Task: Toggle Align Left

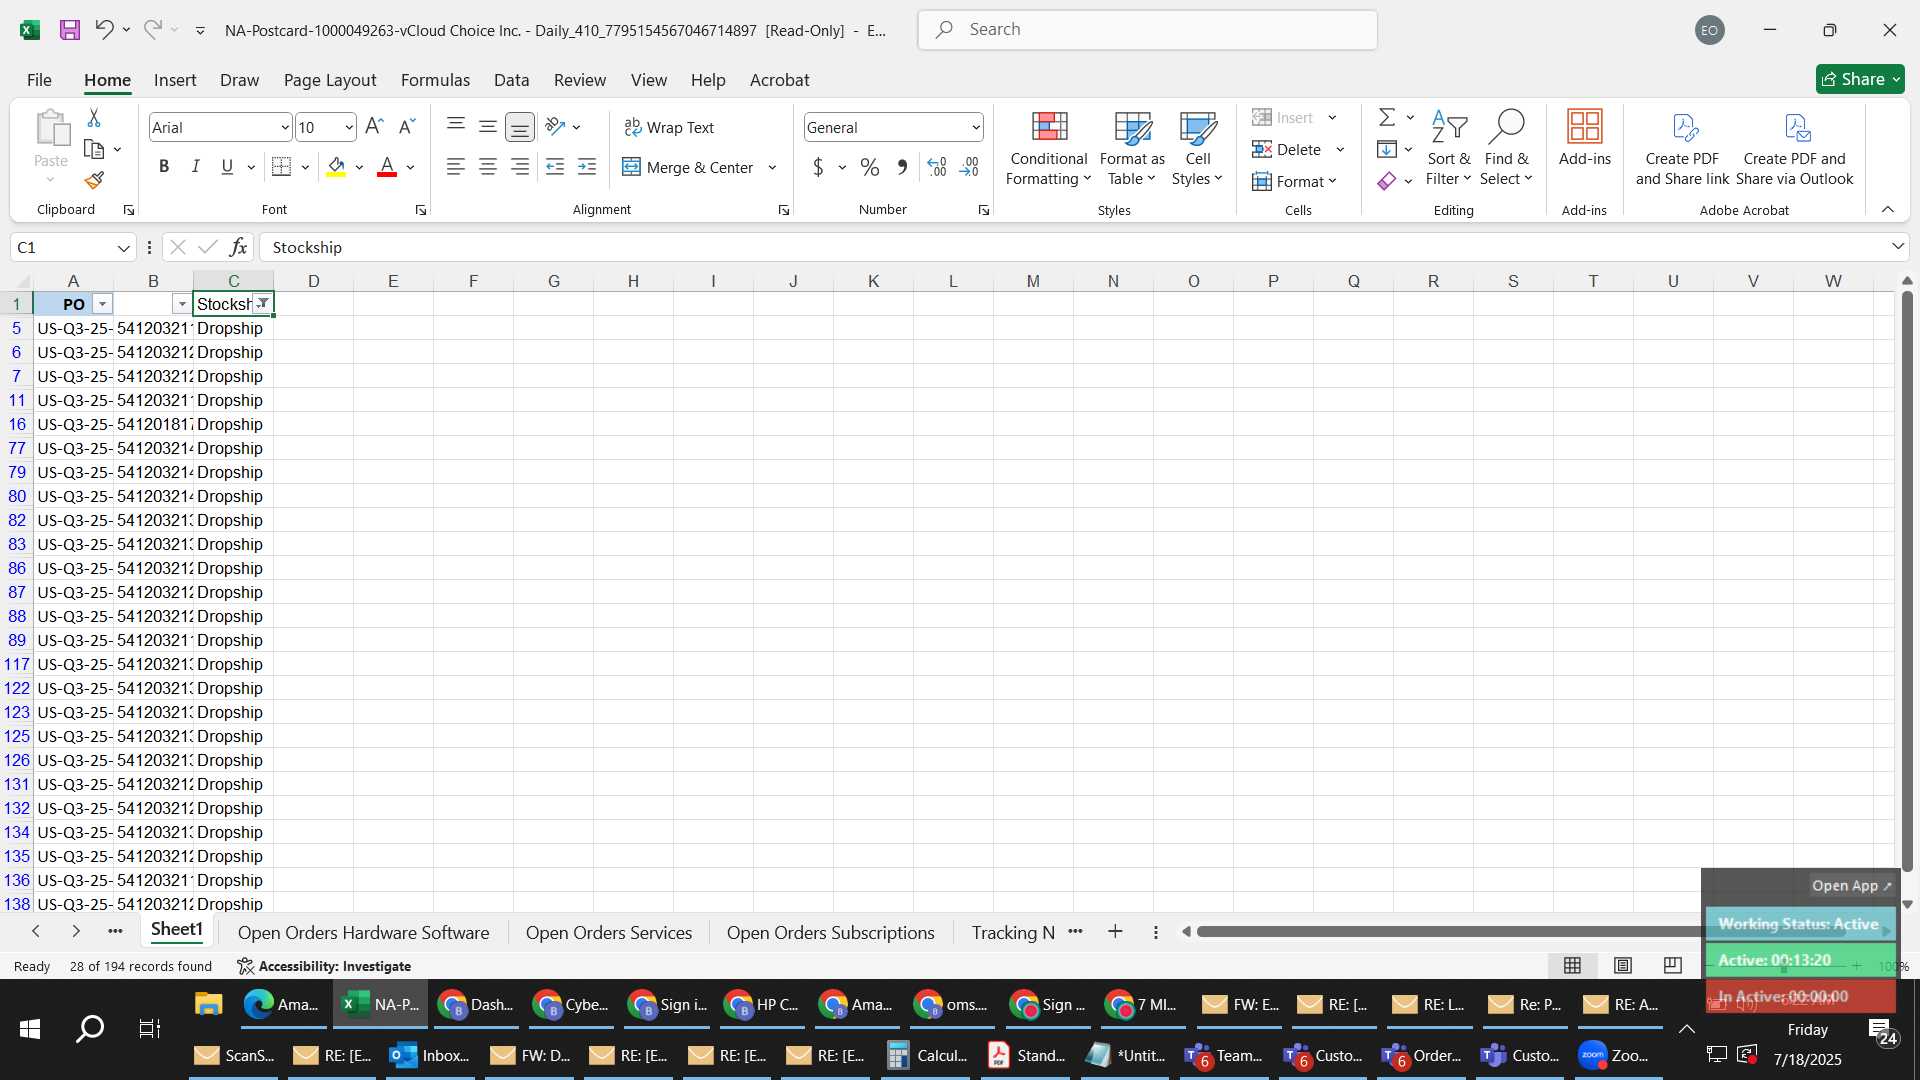Action: pyautogui.click(x=456, y=167)
